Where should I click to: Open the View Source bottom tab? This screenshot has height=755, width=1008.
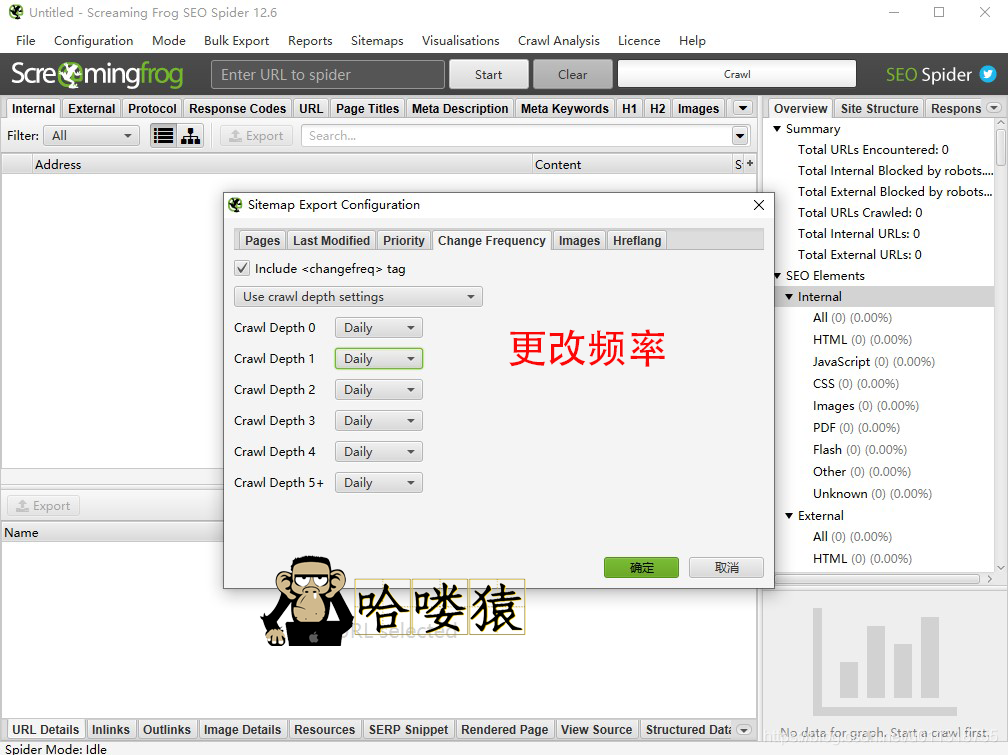click(597, 729)
